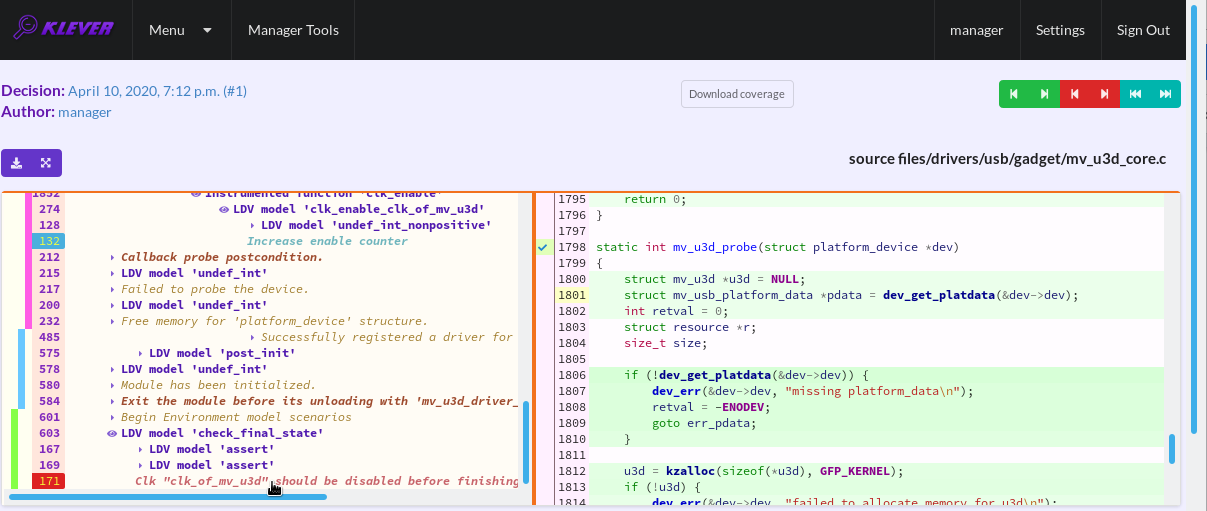Click error trace panel vertical scrollbar thumb
The width and height of the screenshot is (1207, 511).
(x=526, y=443)
